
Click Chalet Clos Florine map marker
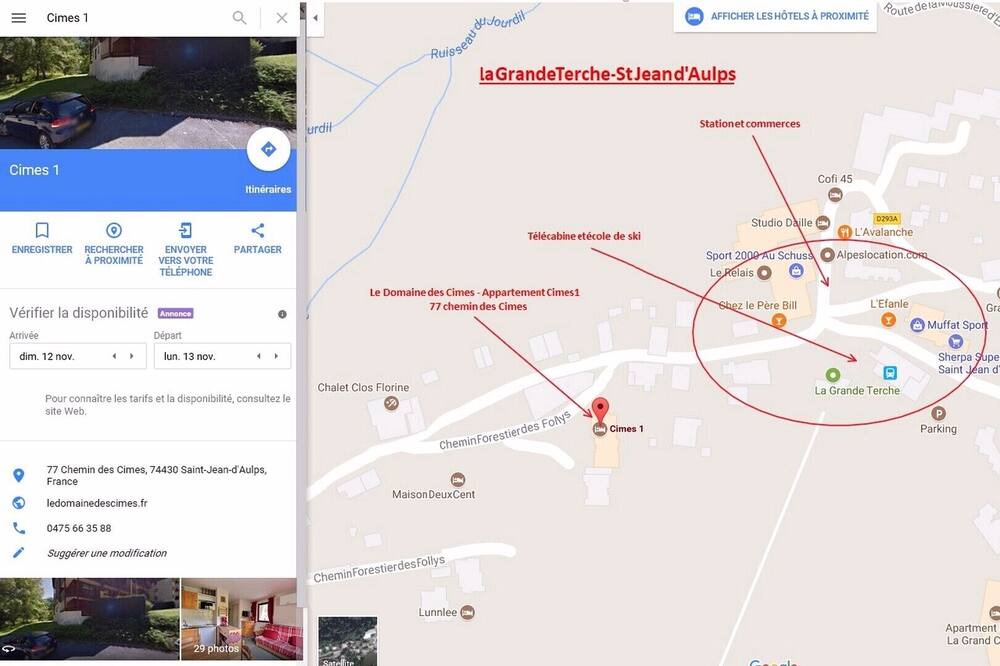pyautogui.click(x=392, y=403)
